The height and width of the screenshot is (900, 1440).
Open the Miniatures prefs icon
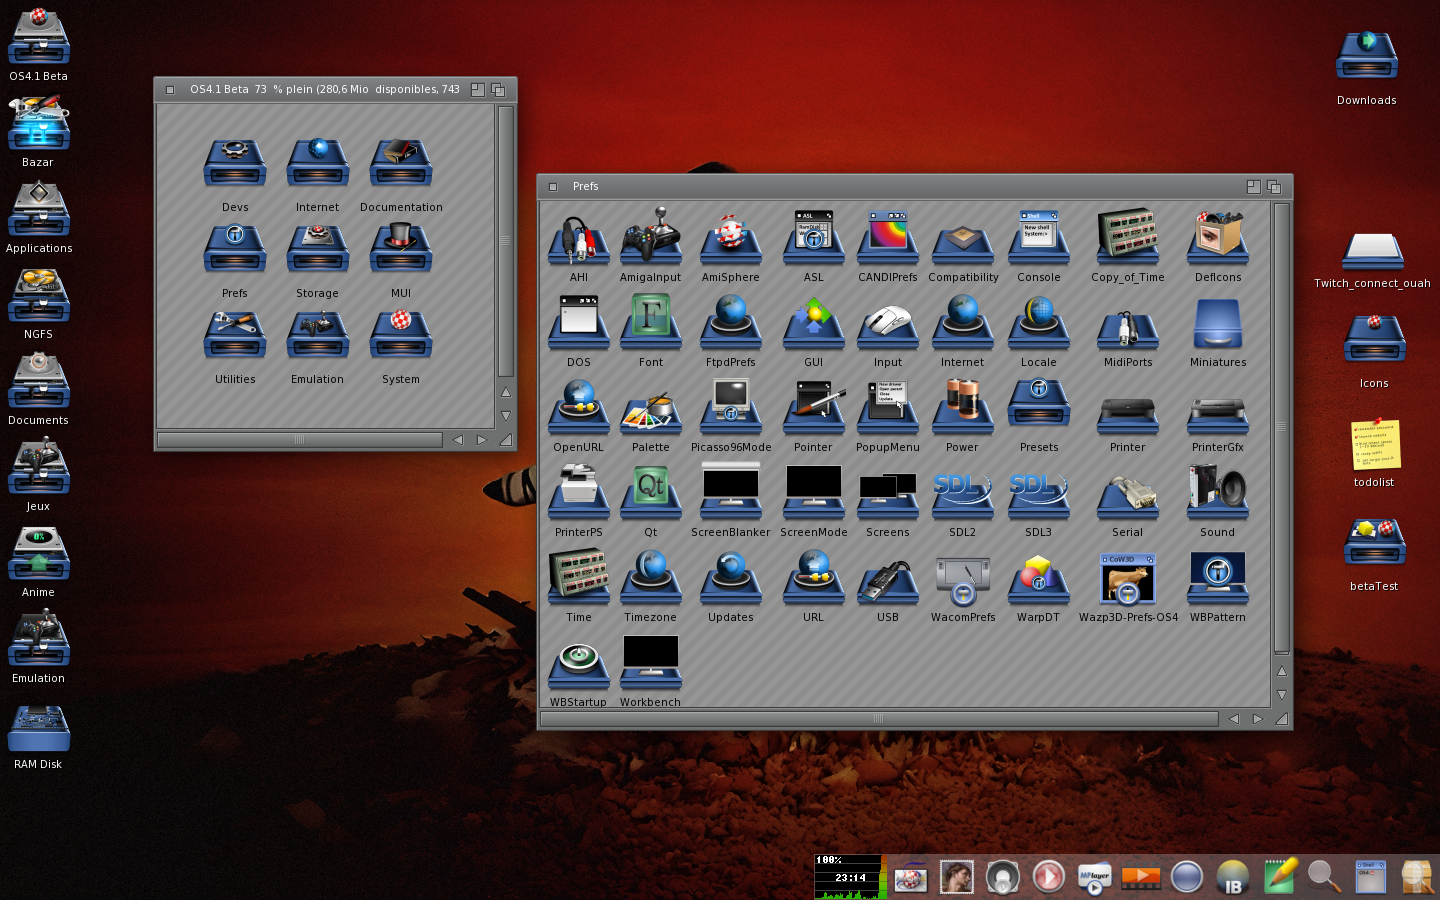[x=1217, y=324]
